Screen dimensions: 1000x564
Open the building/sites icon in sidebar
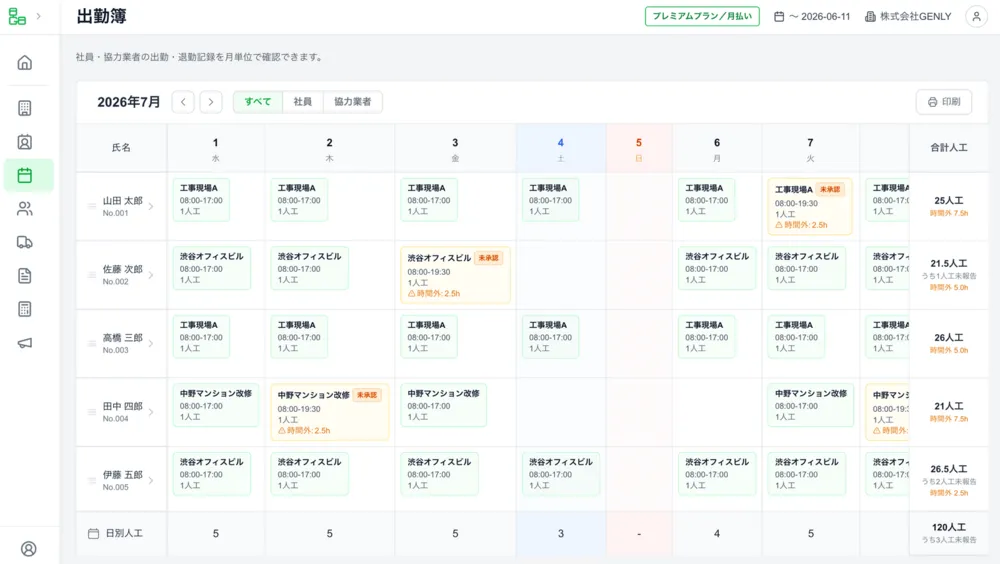click(25, 108)
